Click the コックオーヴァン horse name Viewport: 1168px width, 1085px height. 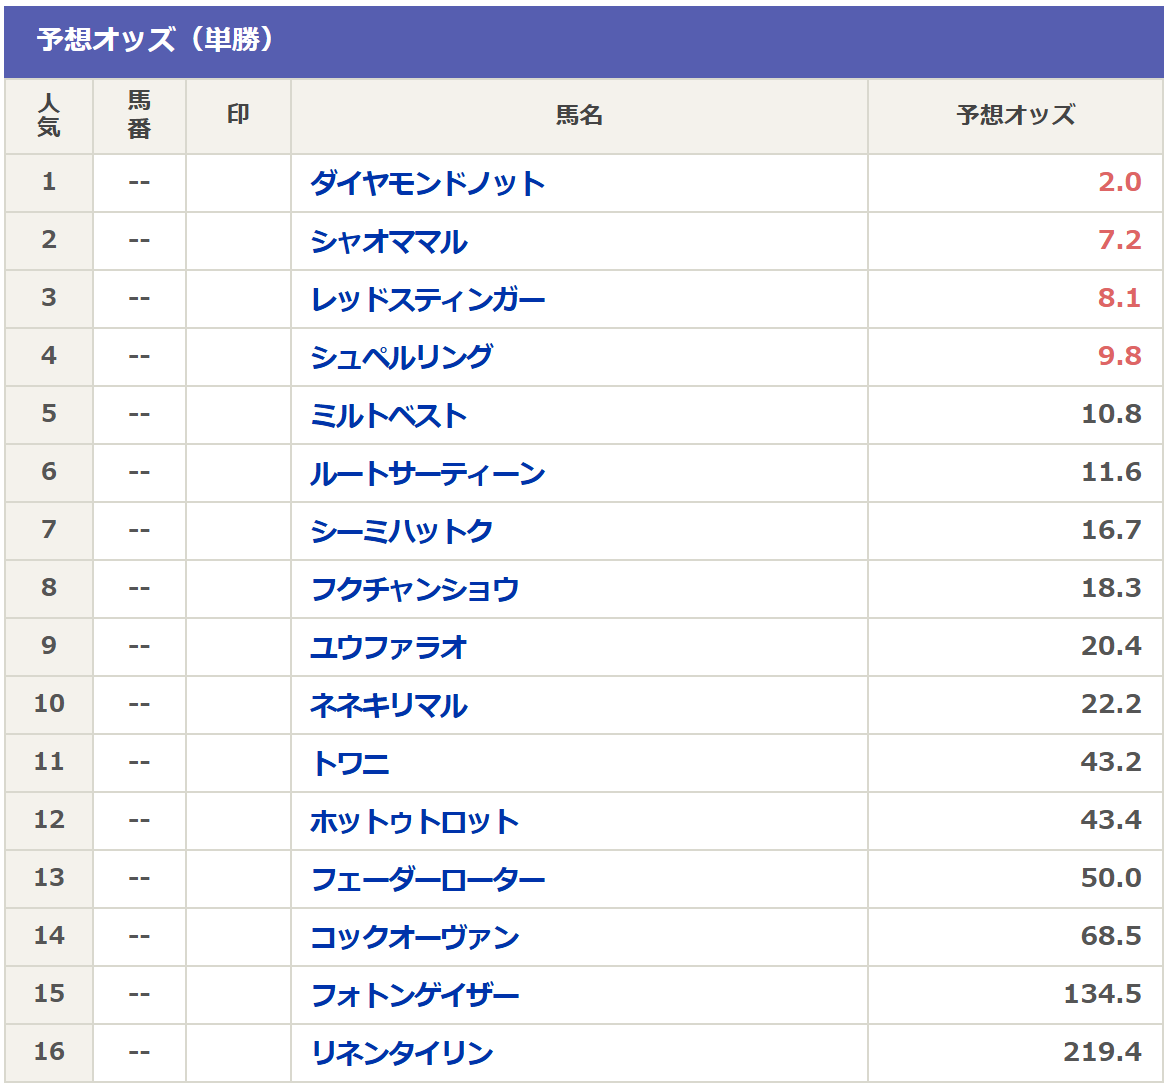[414, 937]
